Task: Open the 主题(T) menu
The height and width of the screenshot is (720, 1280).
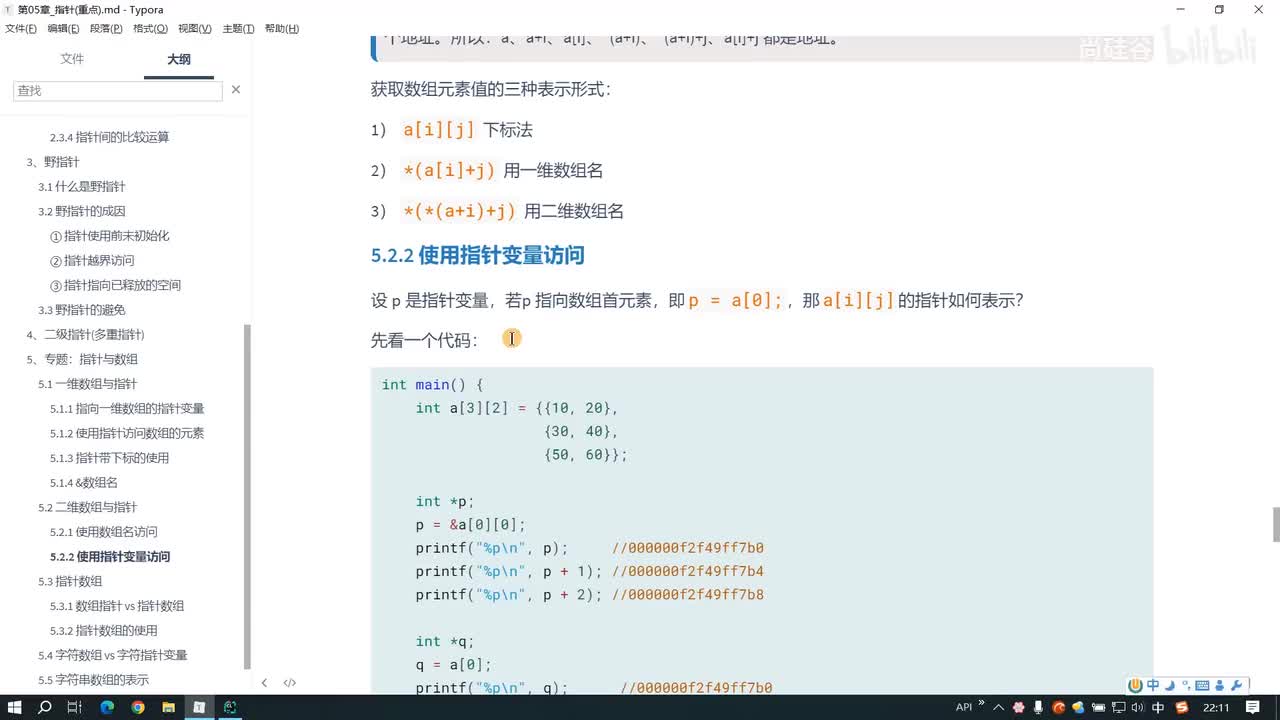Action: coord(237,29)
